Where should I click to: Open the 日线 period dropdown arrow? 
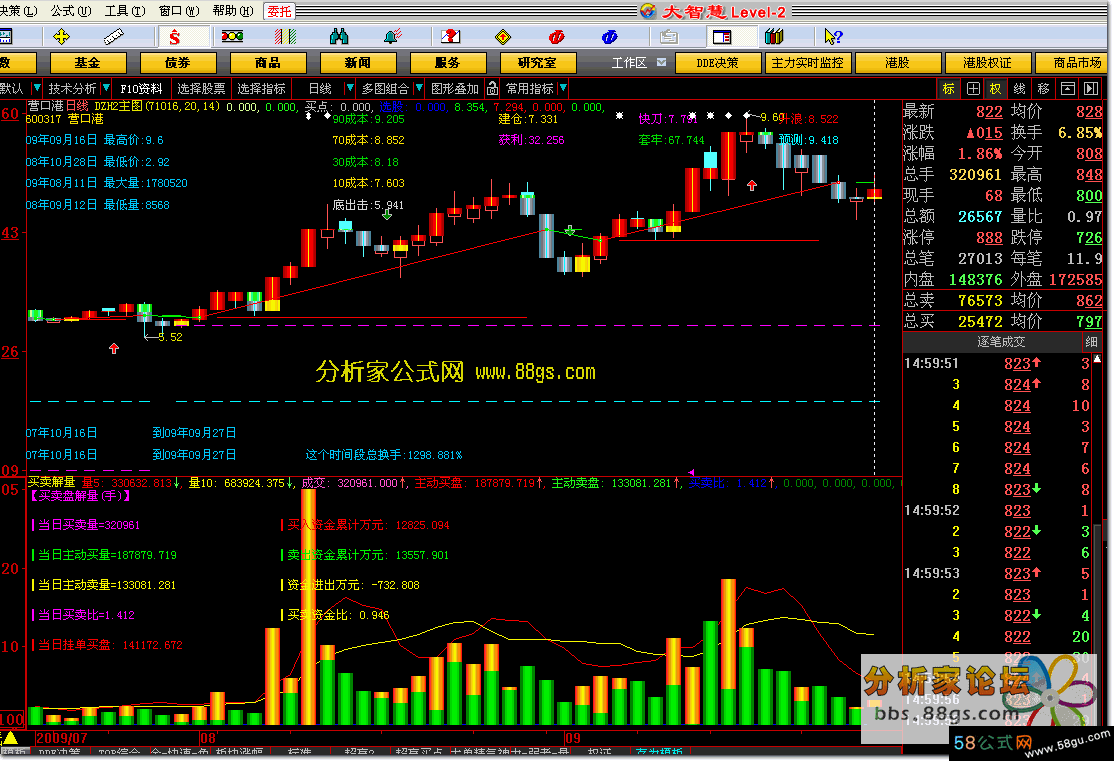click(350, 88)
